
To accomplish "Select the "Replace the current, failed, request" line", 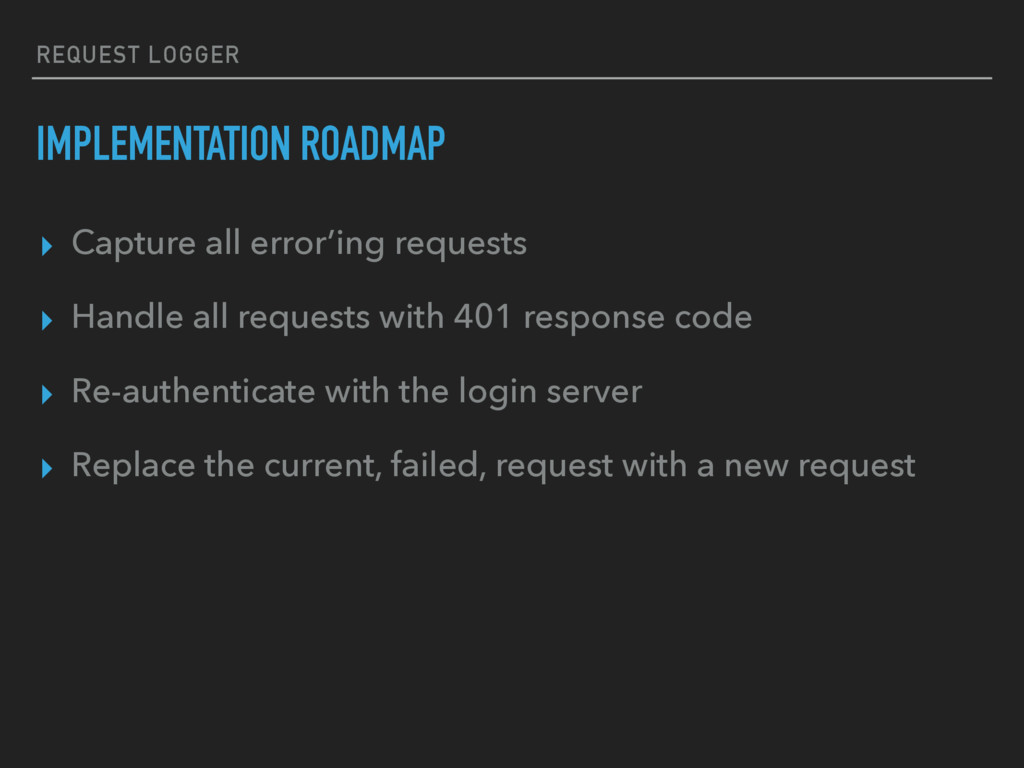I will (x=494, y=466).
